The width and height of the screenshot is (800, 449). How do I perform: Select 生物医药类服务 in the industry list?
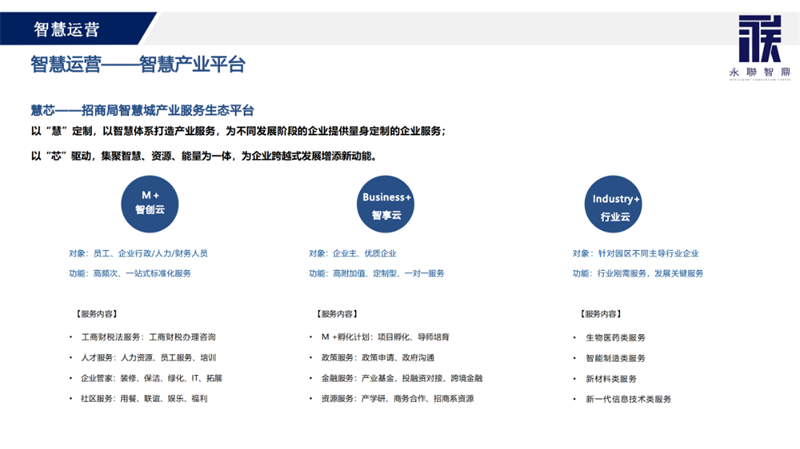615,338
